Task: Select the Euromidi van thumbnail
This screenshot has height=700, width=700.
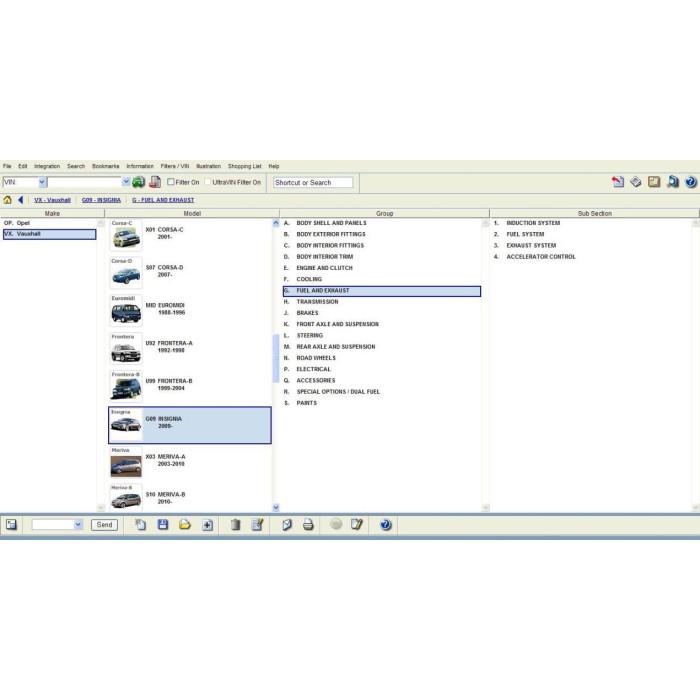Action: tap(126, 311)
